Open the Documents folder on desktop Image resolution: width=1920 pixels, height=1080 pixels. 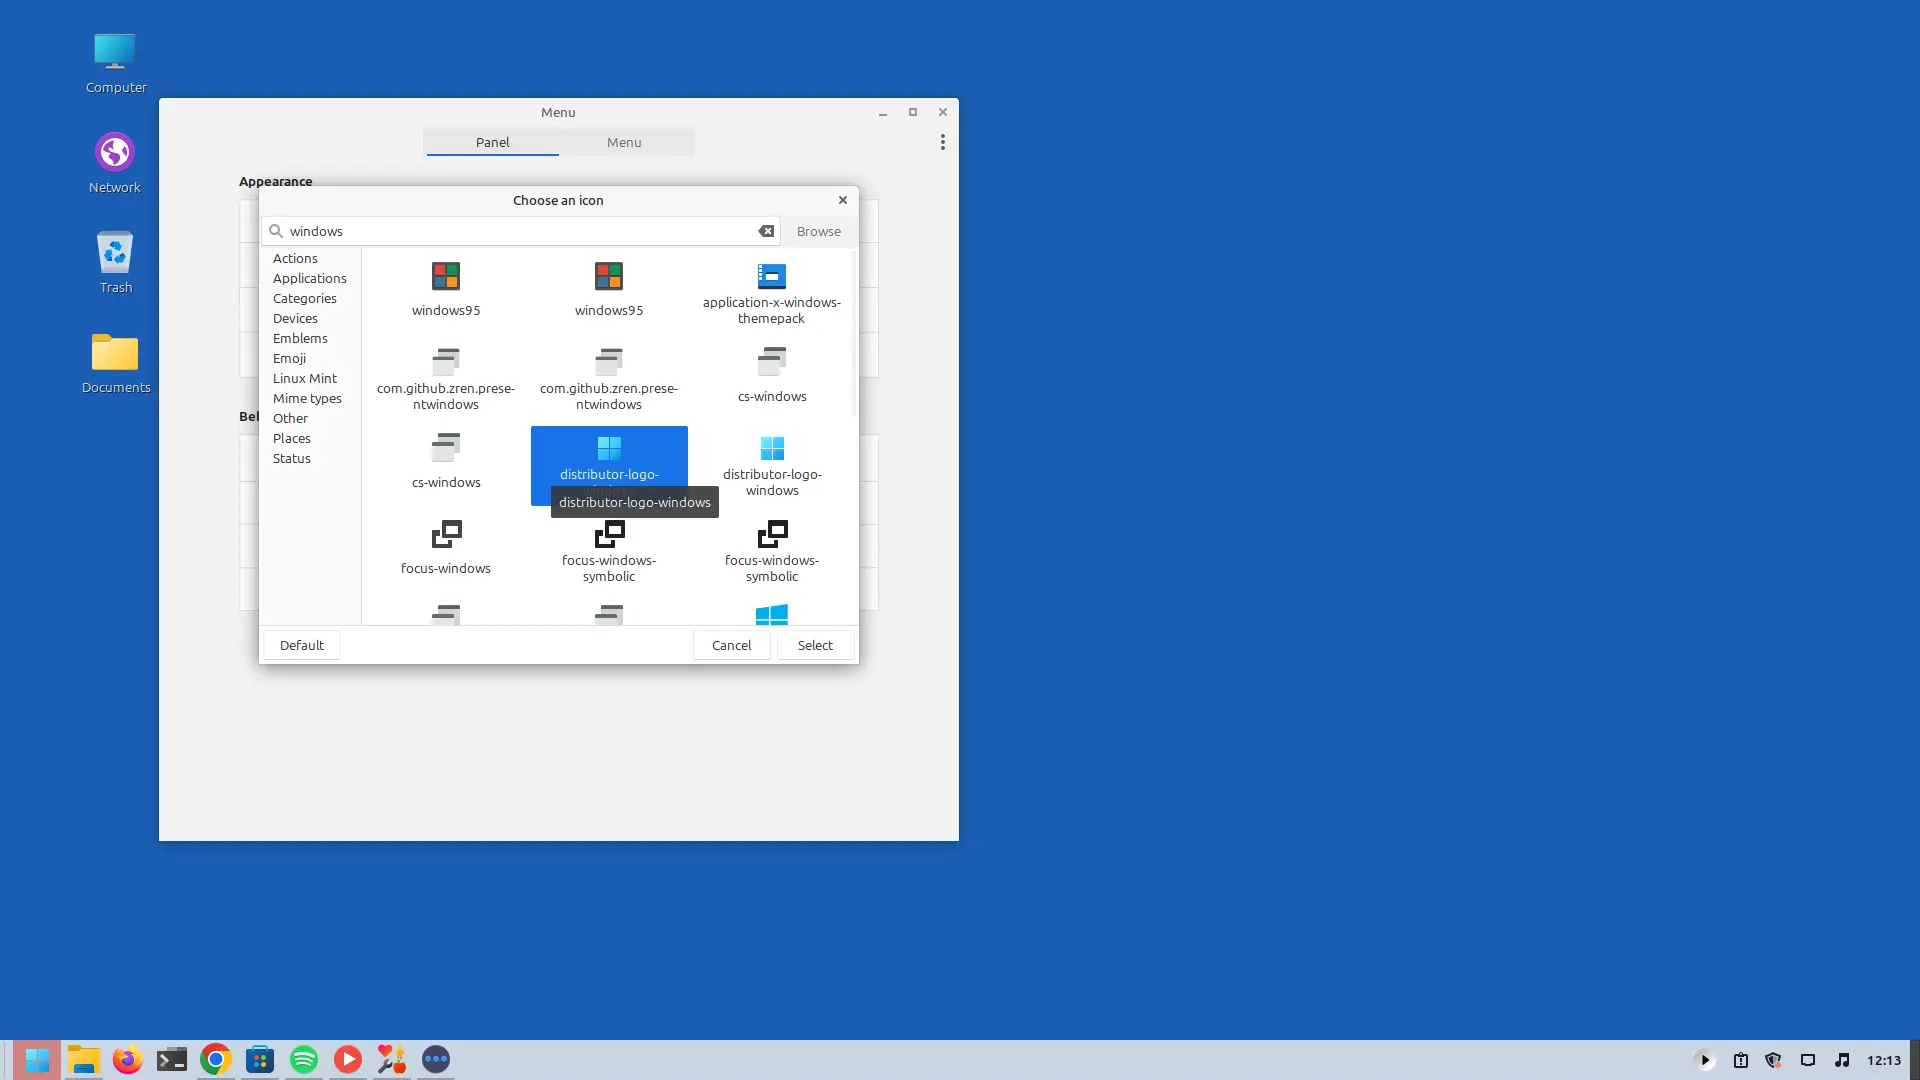coord(115,363)
